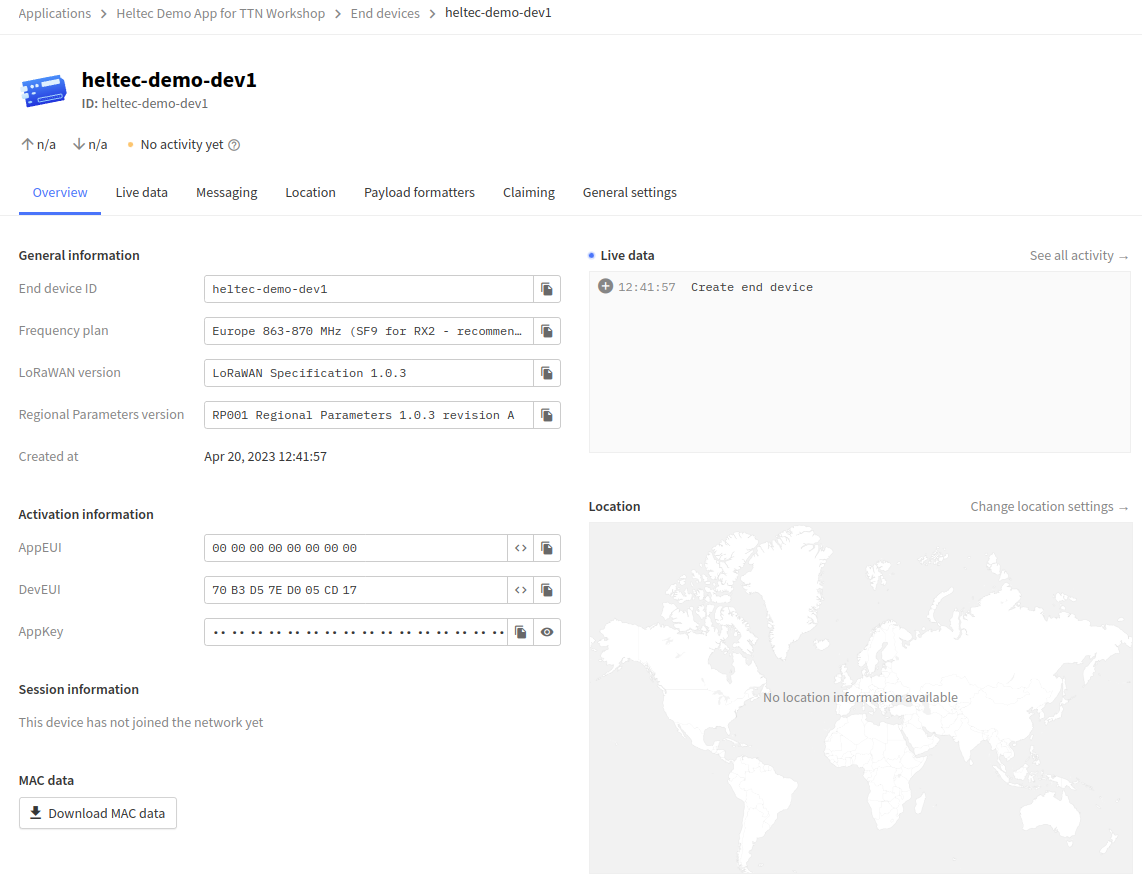Click the downlink n/a counter
This screenshot has height=883, width=1142.
click(x=90, y=144)
